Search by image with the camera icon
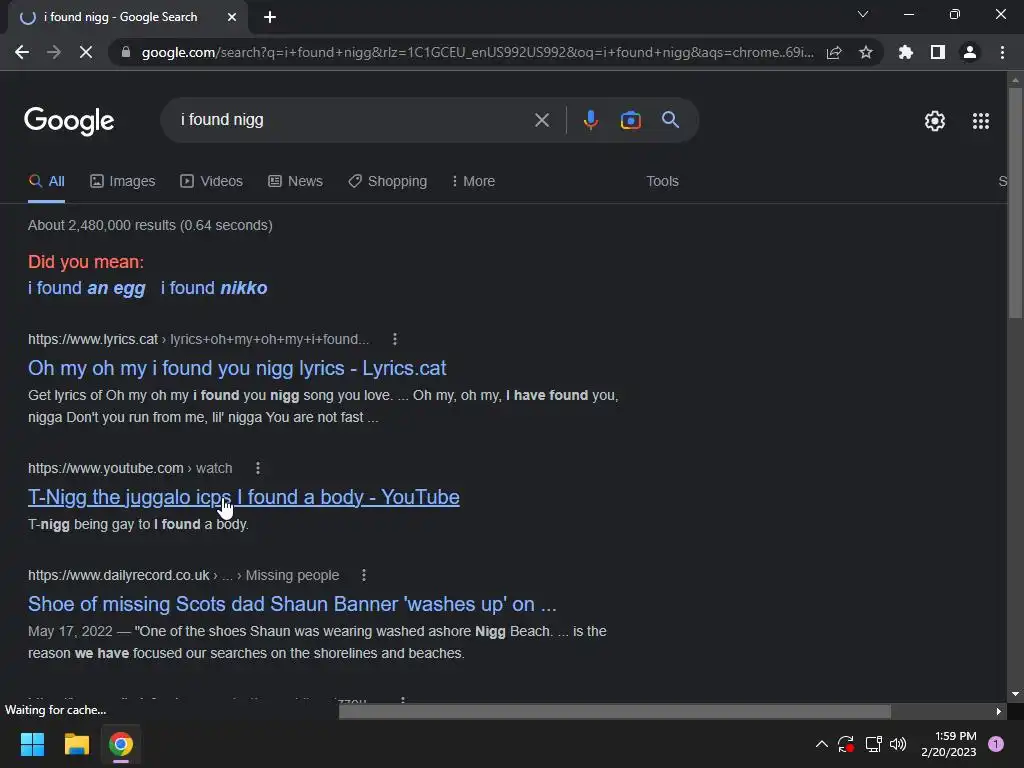Image resolution: width=1024 pixels, height=768 pixels. coord(631,120)
